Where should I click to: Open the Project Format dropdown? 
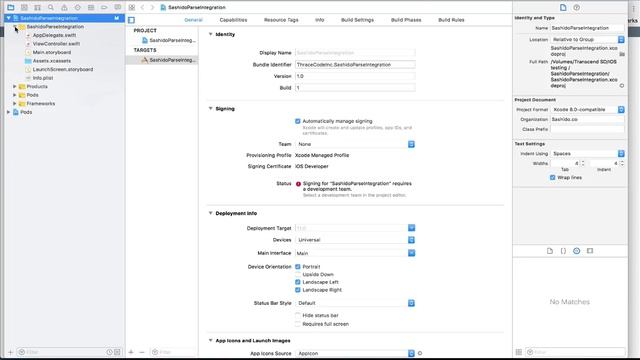coord(587,109)
